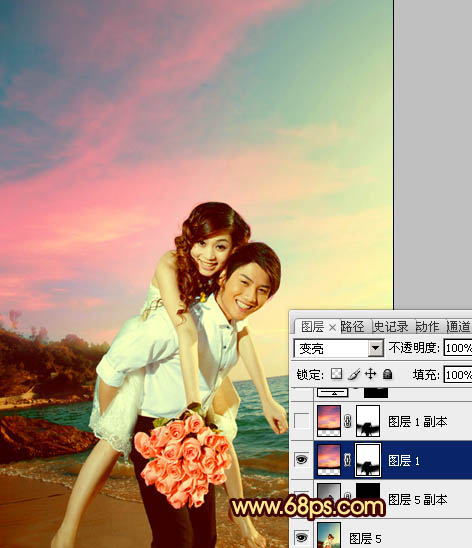The image size is (472, 548).
Task: Lock image pixels brush icon
Action: point(354,374)
